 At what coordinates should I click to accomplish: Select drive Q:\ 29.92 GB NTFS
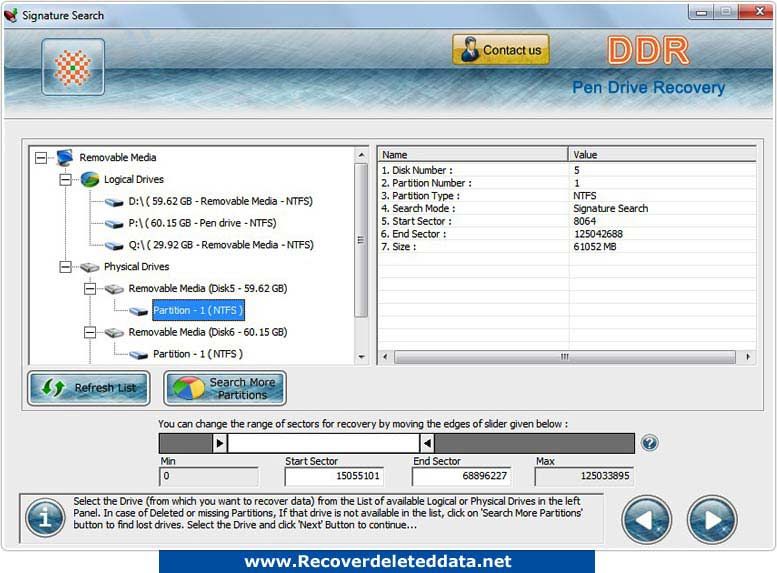tap(221, 245)
